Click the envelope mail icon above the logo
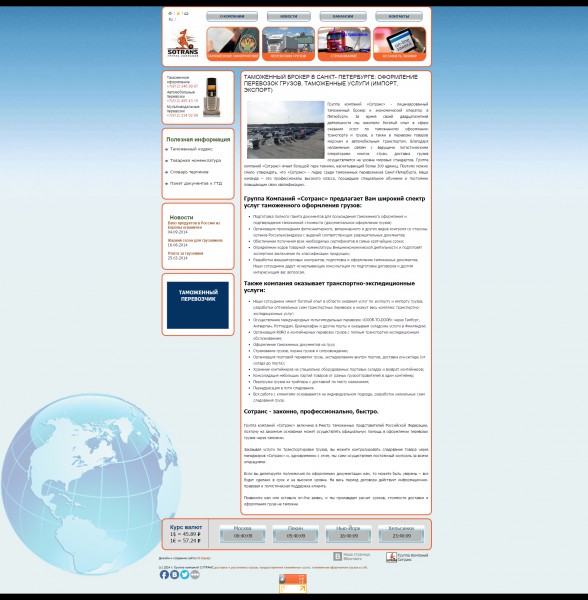The image size is (588, 600). 186,13
